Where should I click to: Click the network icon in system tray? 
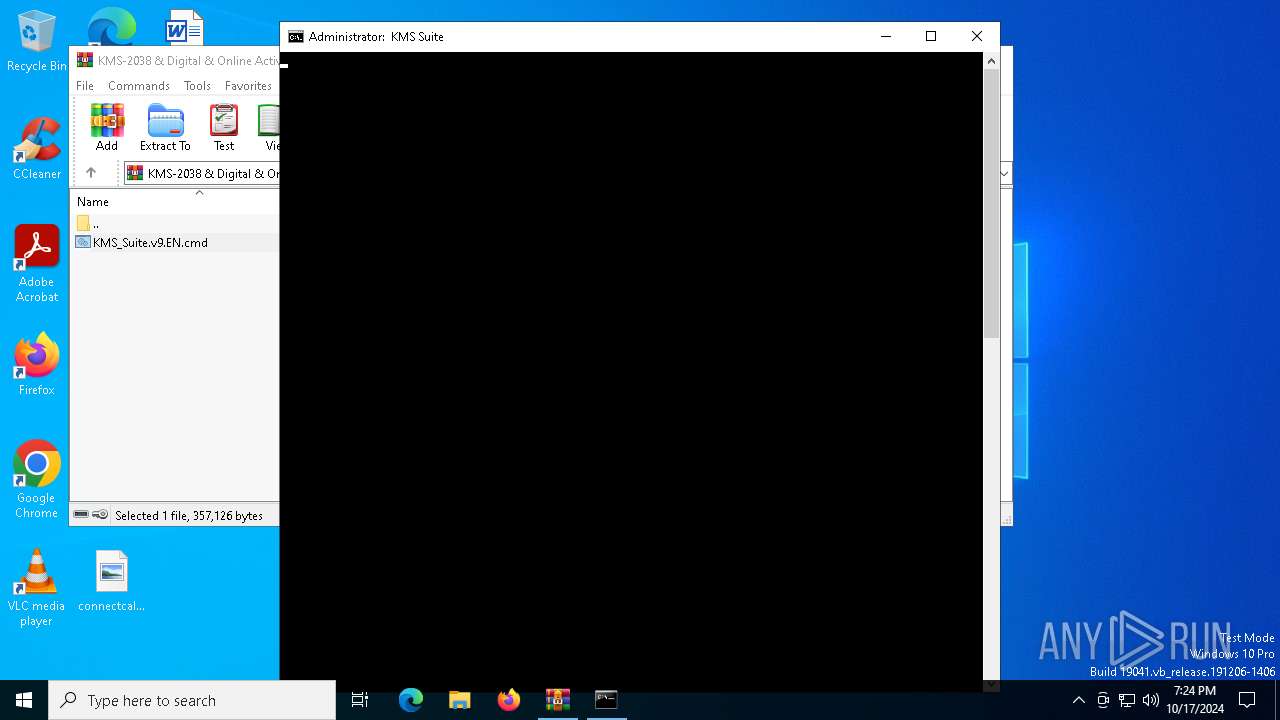pyautogui.click(x=1127, y=700)
